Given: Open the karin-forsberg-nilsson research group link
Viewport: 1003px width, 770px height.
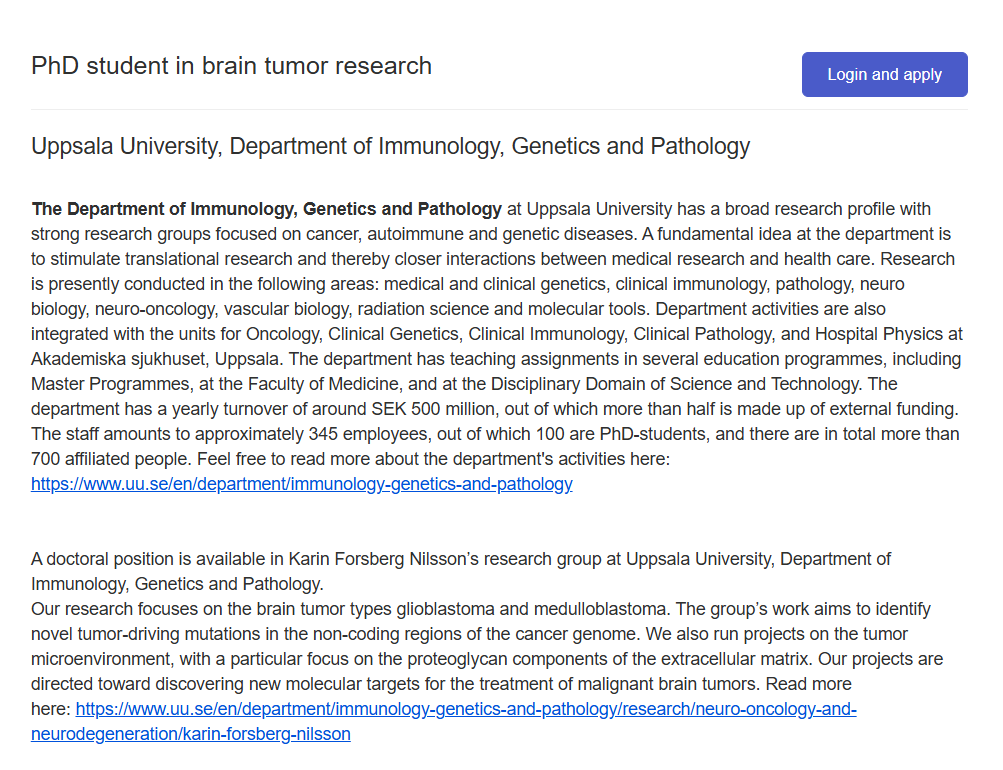Looking at the screenshot, I should 443,721.
